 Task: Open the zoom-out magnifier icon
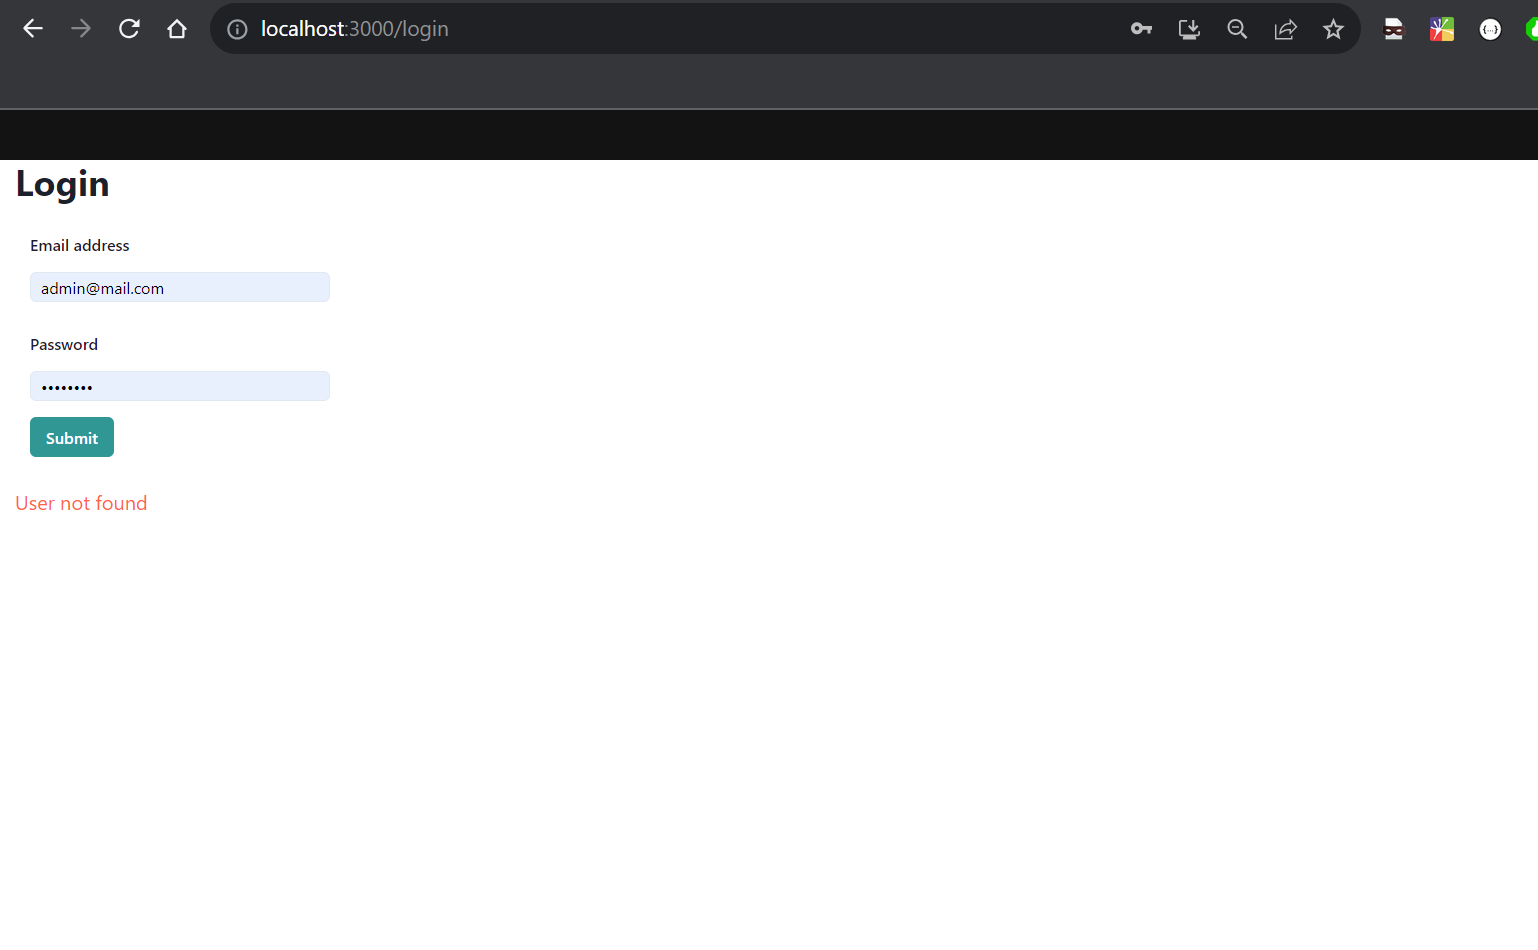tap(1237, 29)
